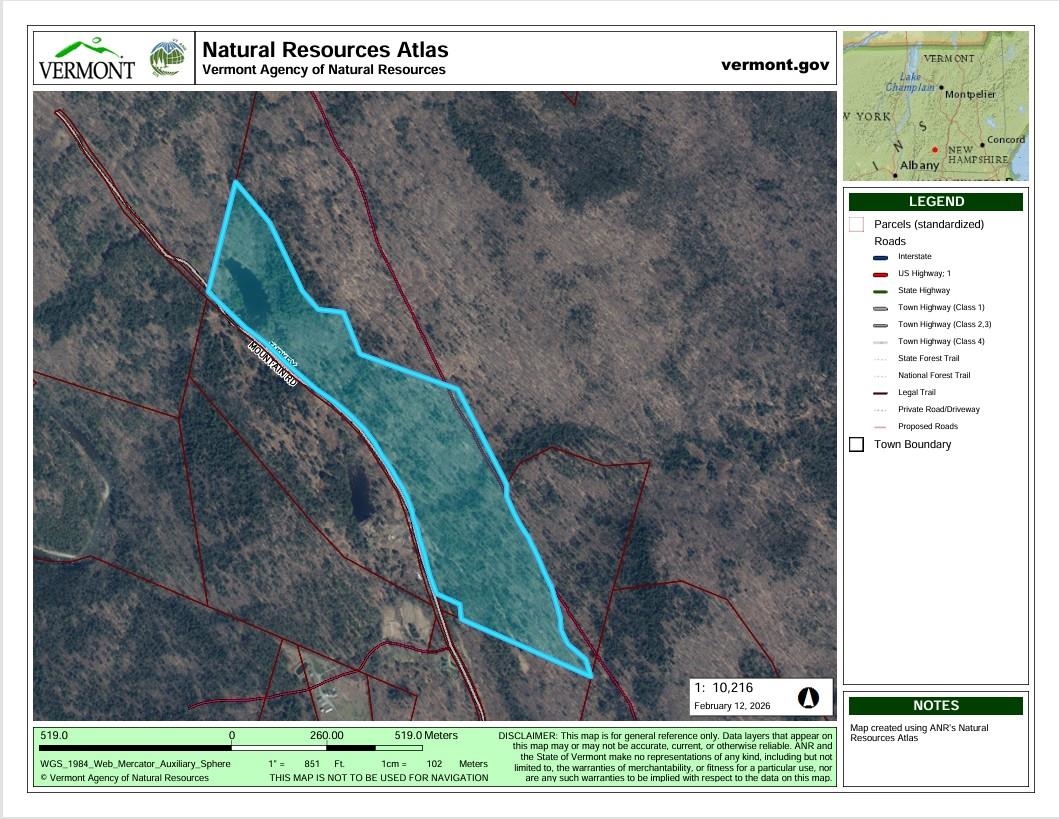Click the Parcels (standardized) legend swatch
Image resolution: width=1059 pixels, height=819 pixels.
click(x=856, y=224)
